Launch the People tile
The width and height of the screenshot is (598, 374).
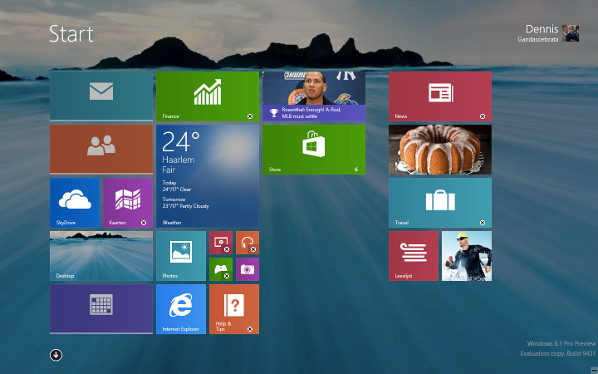point(101,149)
